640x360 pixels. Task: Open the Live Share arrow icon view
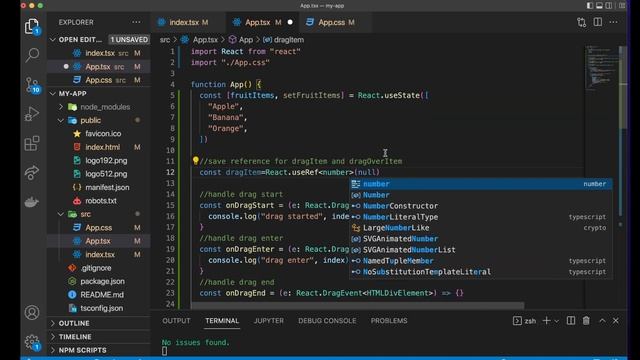[32, 173]
